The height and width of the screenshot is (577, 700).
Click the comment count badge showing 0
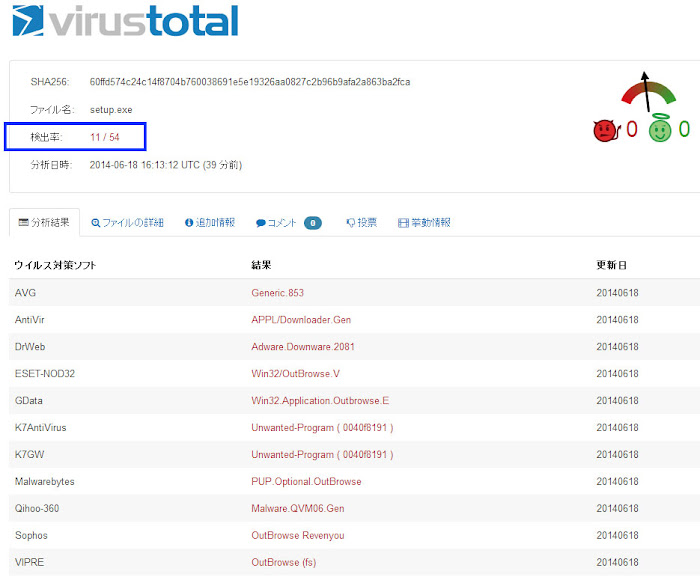coord(312,223)
